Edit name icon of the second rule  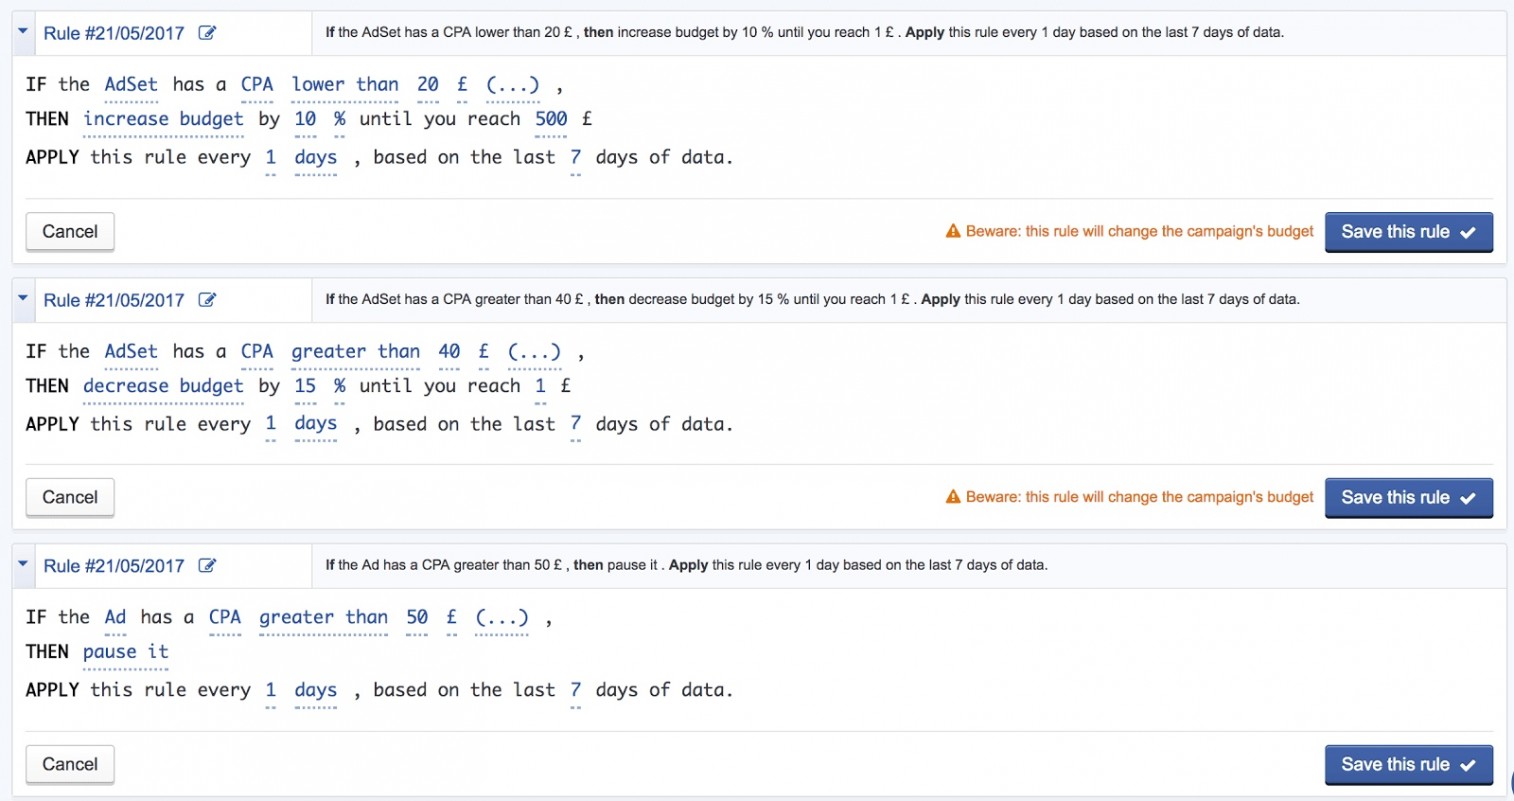pos(207,300)
